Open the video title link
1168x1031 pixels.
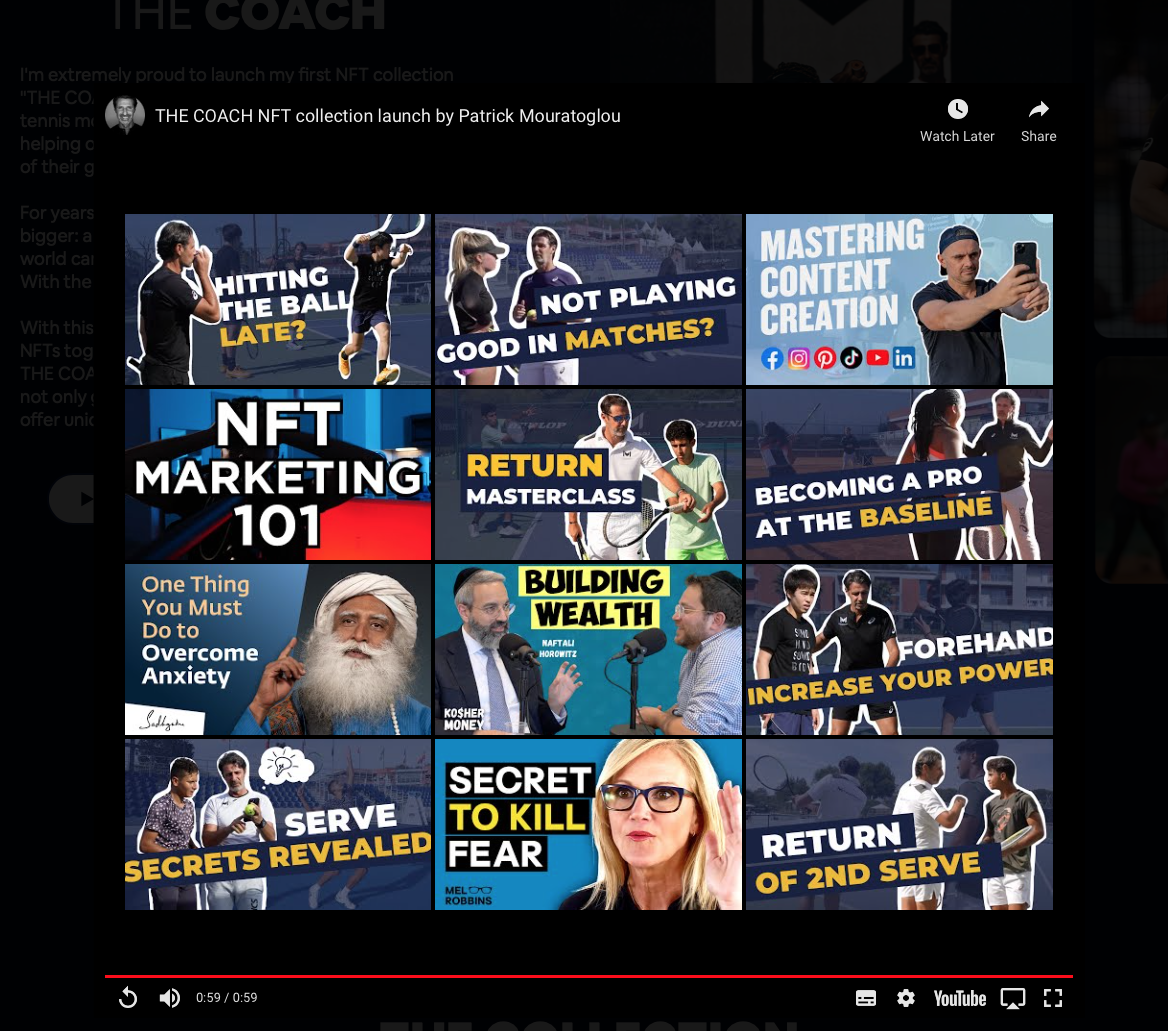click(388, 116)
